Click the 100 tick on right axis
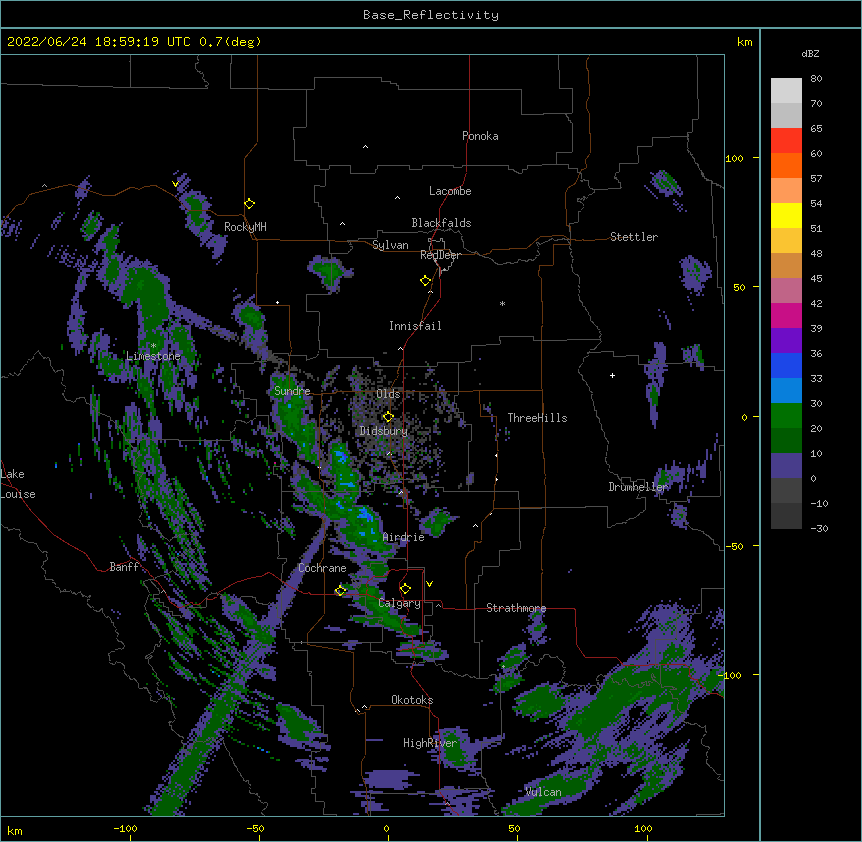862x842 pixels. tap(734, 158)
